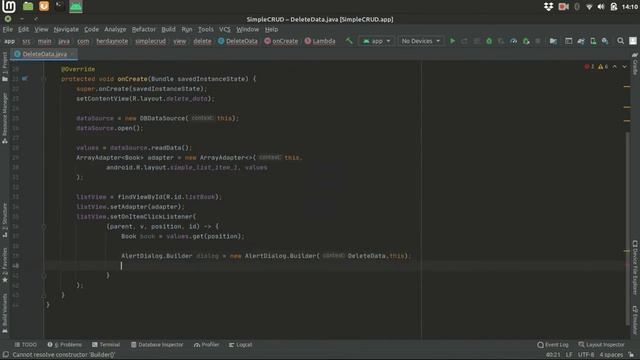Open the Problems tool window
The width and height of the screenshot is (640, 360).
click(x=64, y=345)
